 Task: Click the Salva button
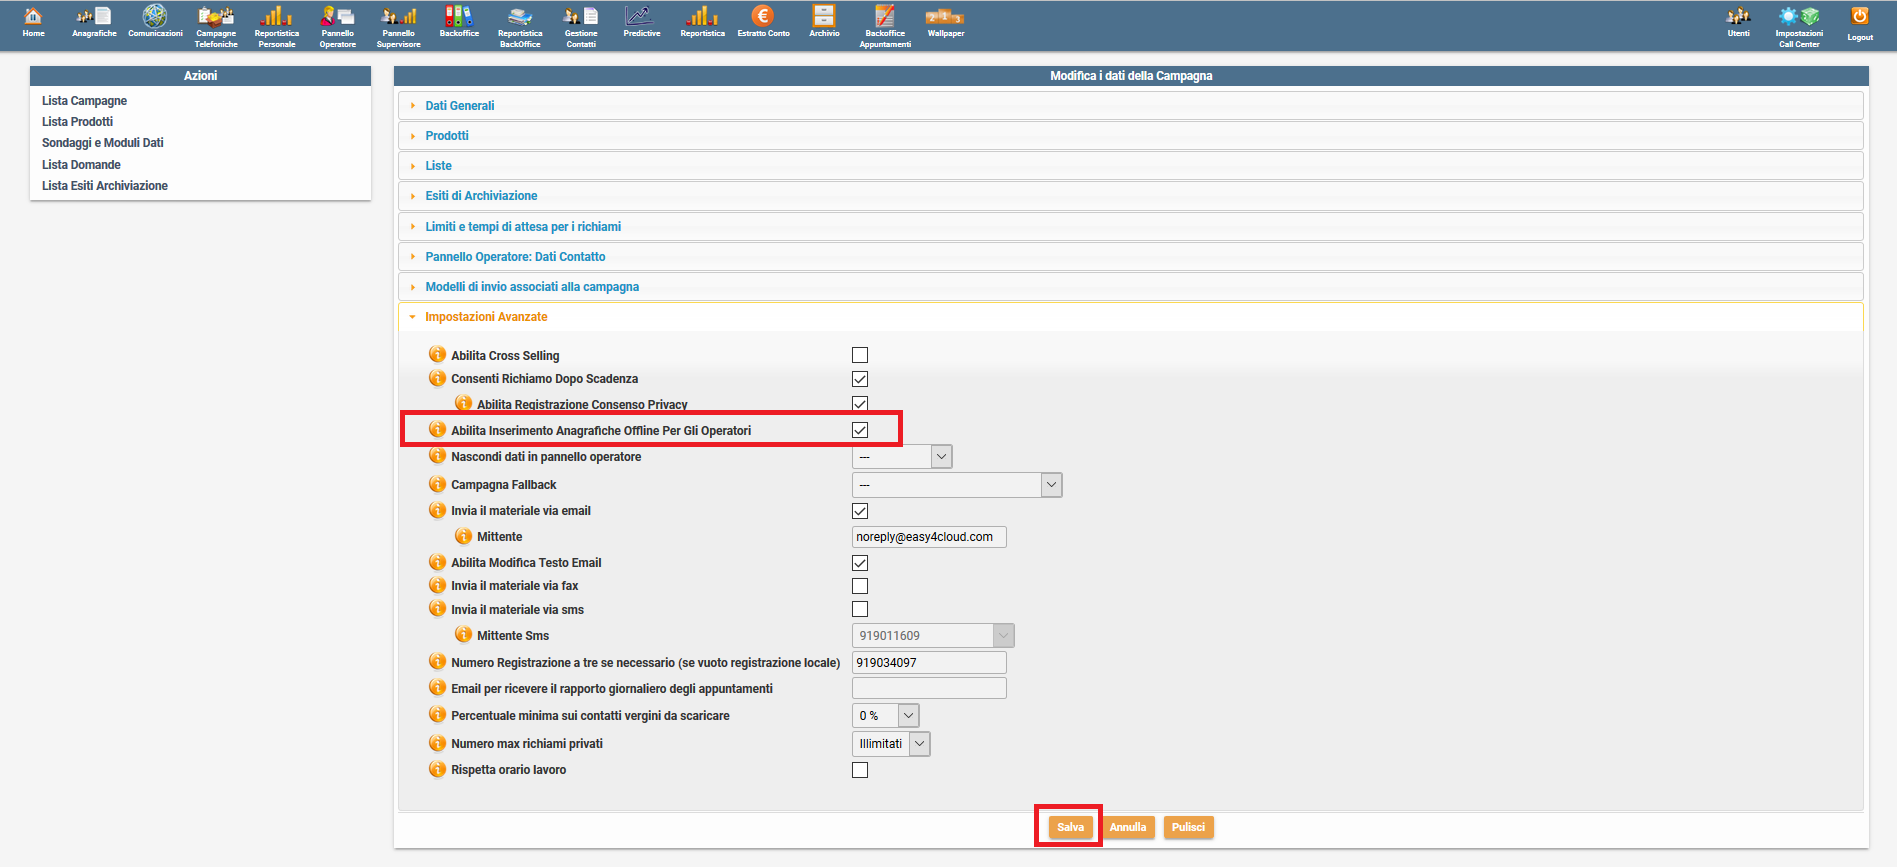tap(1070, 827)
